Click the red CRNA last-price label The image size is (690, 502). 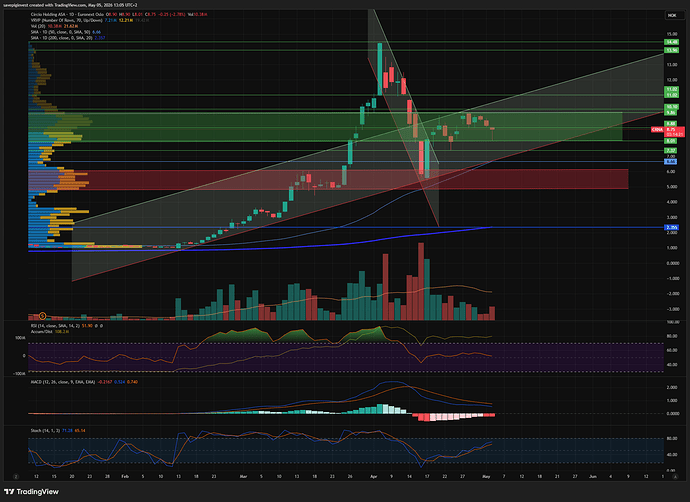[668, 130]
